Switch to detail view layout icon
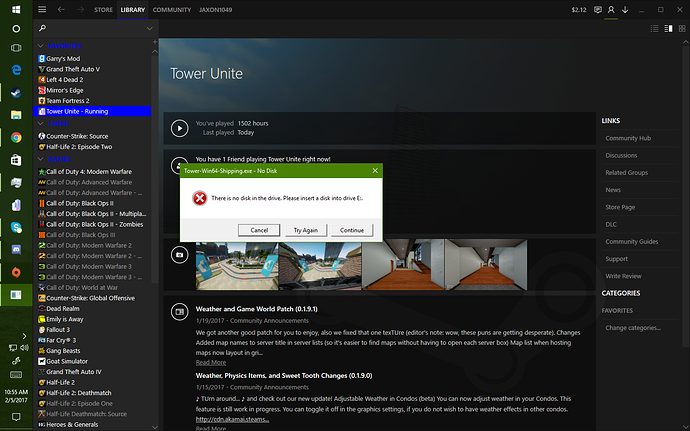Viewport: 690px width, 431px height. 668,28
